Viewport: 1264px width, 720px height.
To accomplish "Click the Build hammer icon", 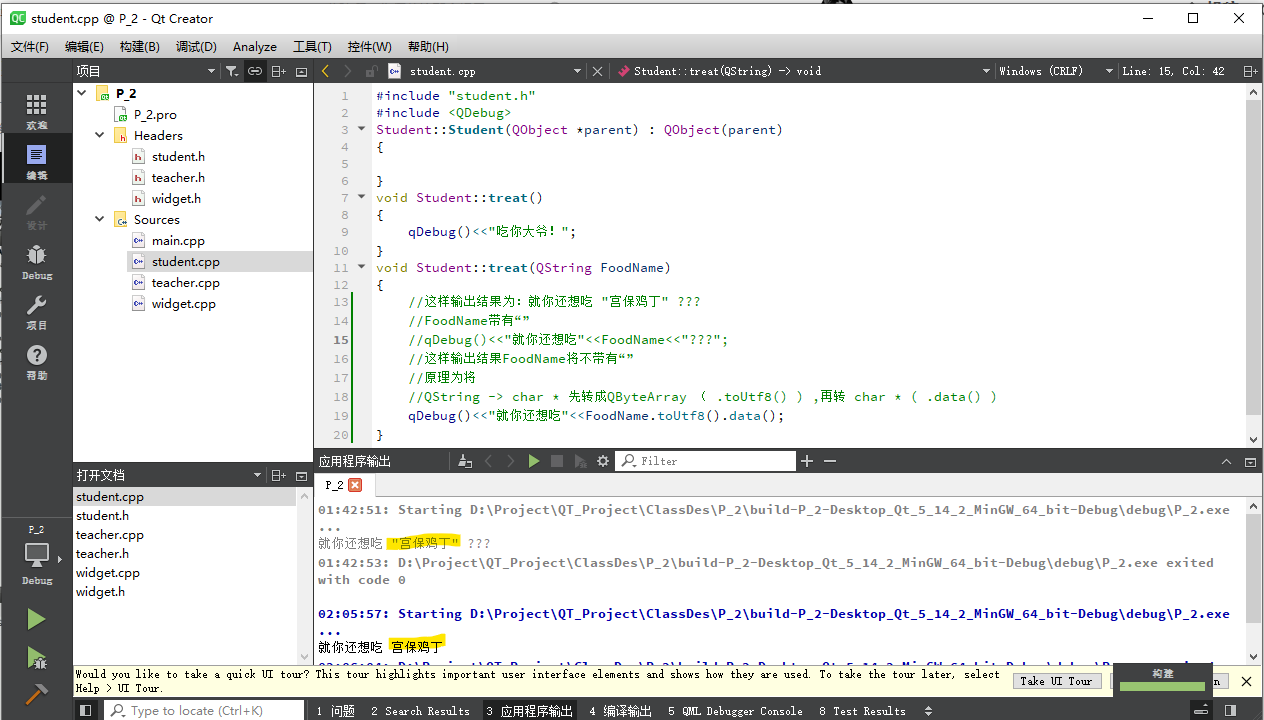I will click(36, 692).
